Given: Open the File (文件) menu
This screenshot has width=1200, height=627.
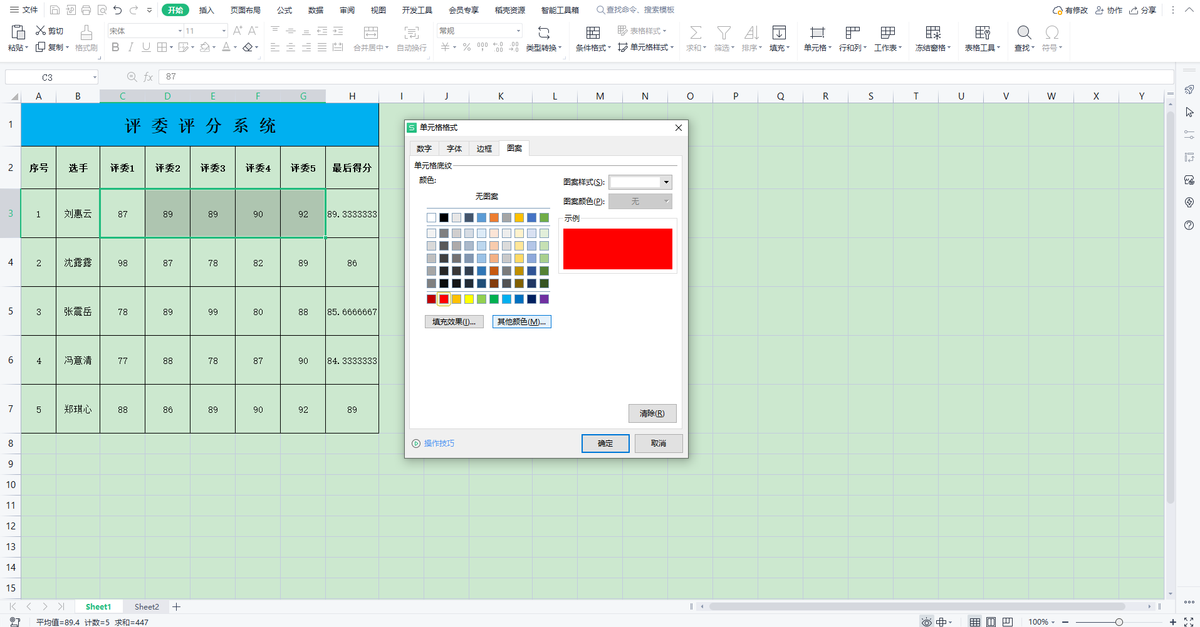Looking at the screenshot, I should click(x=25, y=10).
